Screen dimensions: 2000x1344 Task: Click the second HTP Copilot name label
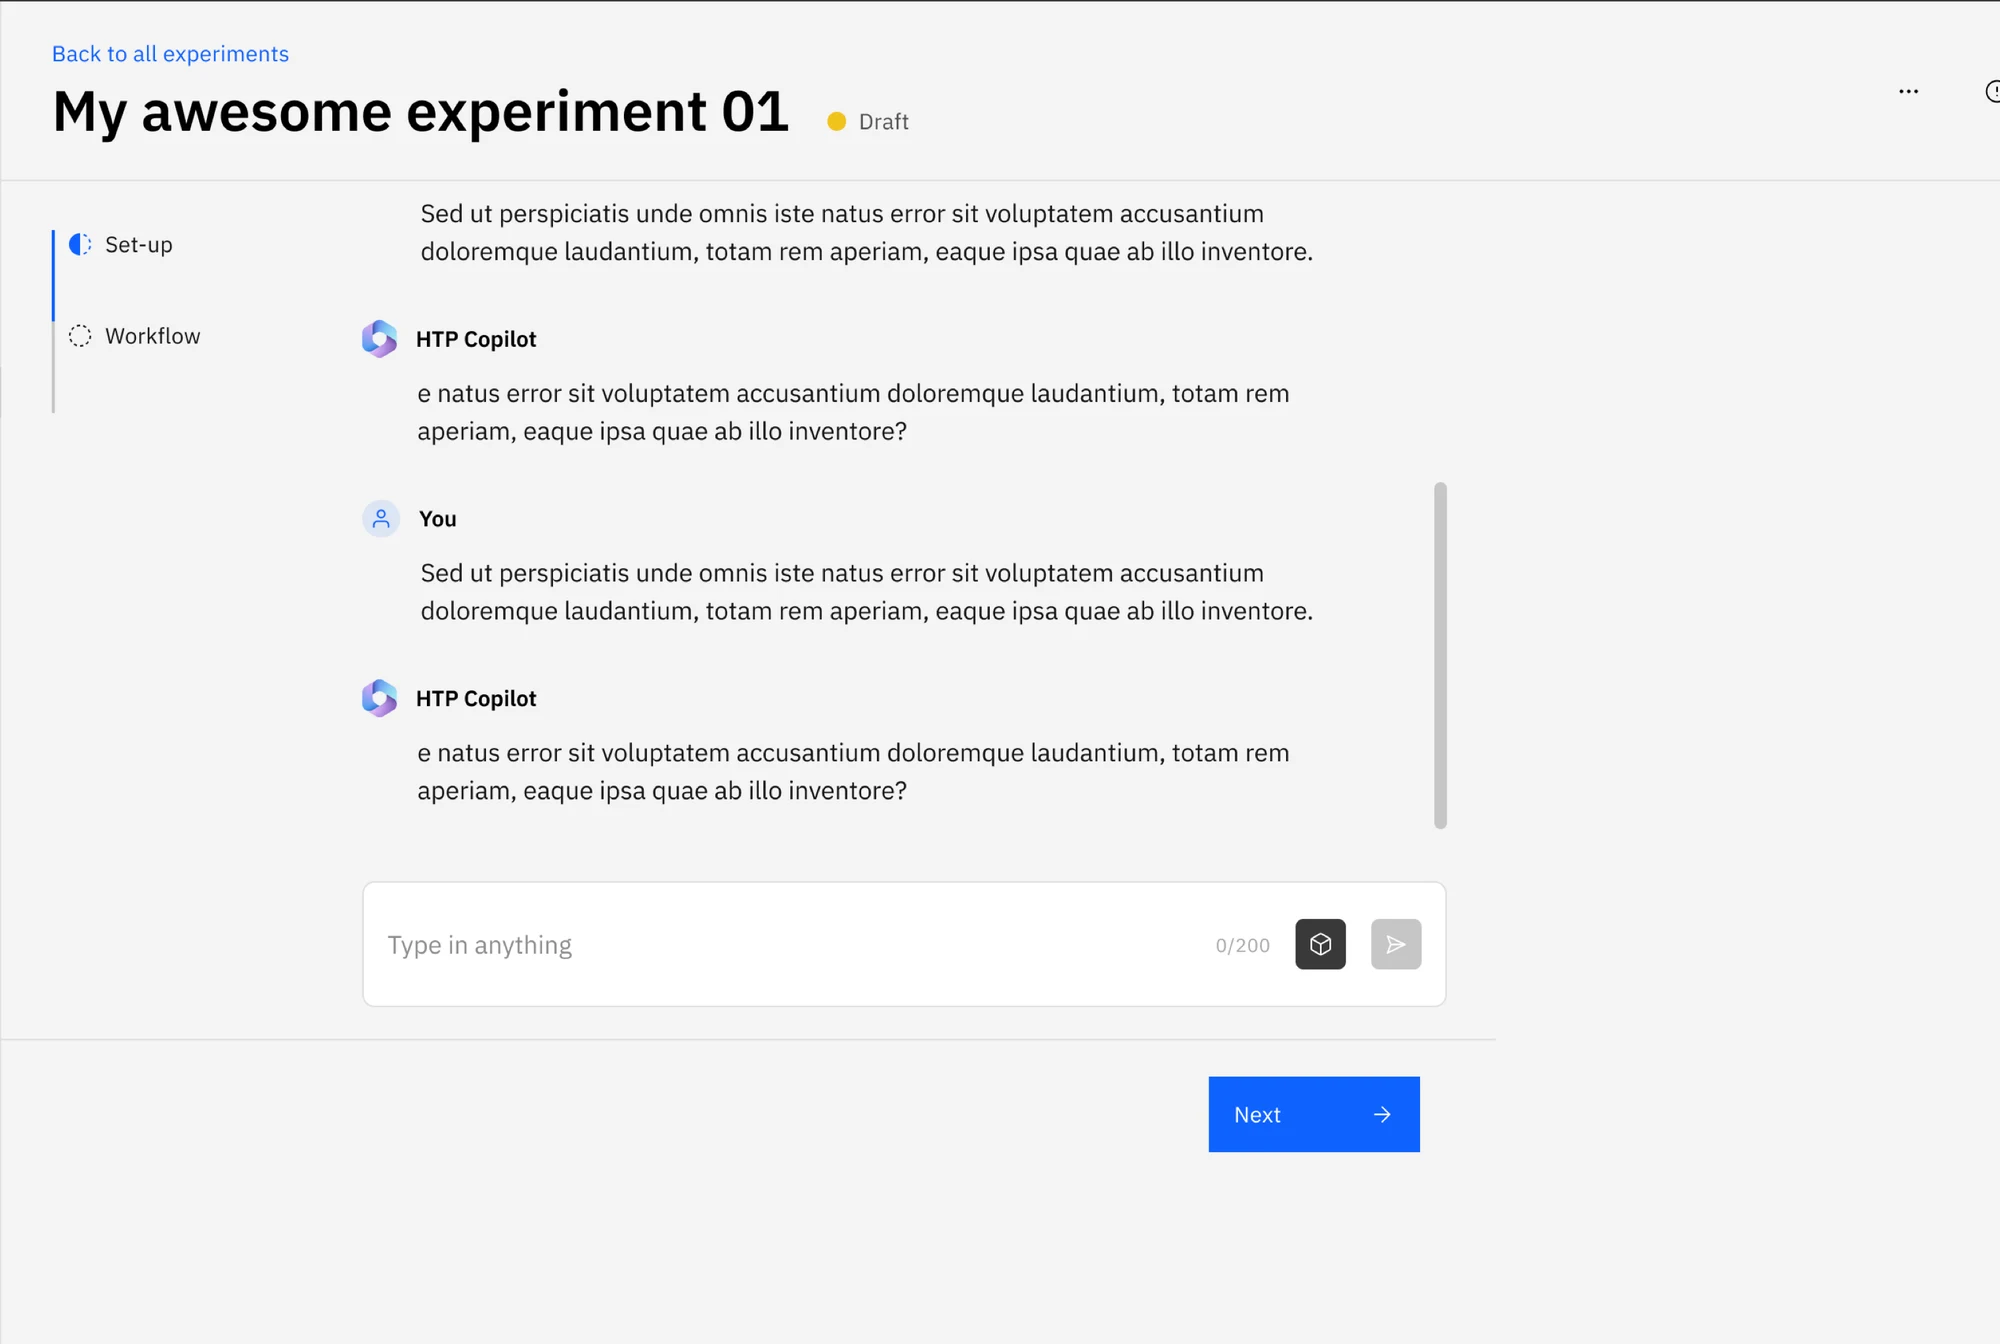[x=476, y=698]
